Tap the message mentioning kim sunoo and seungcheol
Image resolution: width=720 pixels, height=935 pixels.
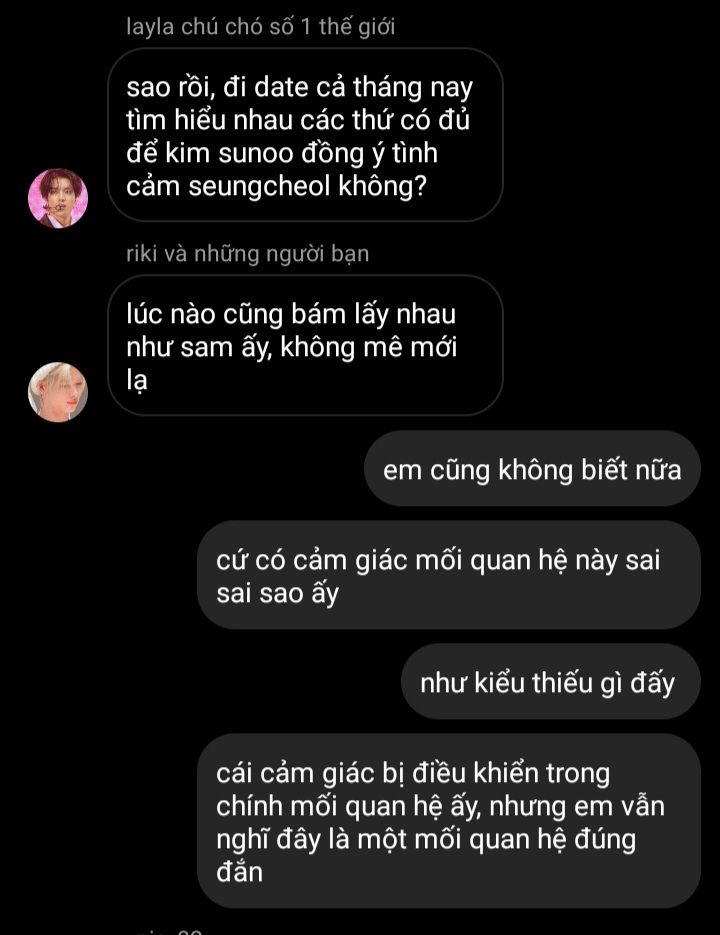click(x=305, y=135)
